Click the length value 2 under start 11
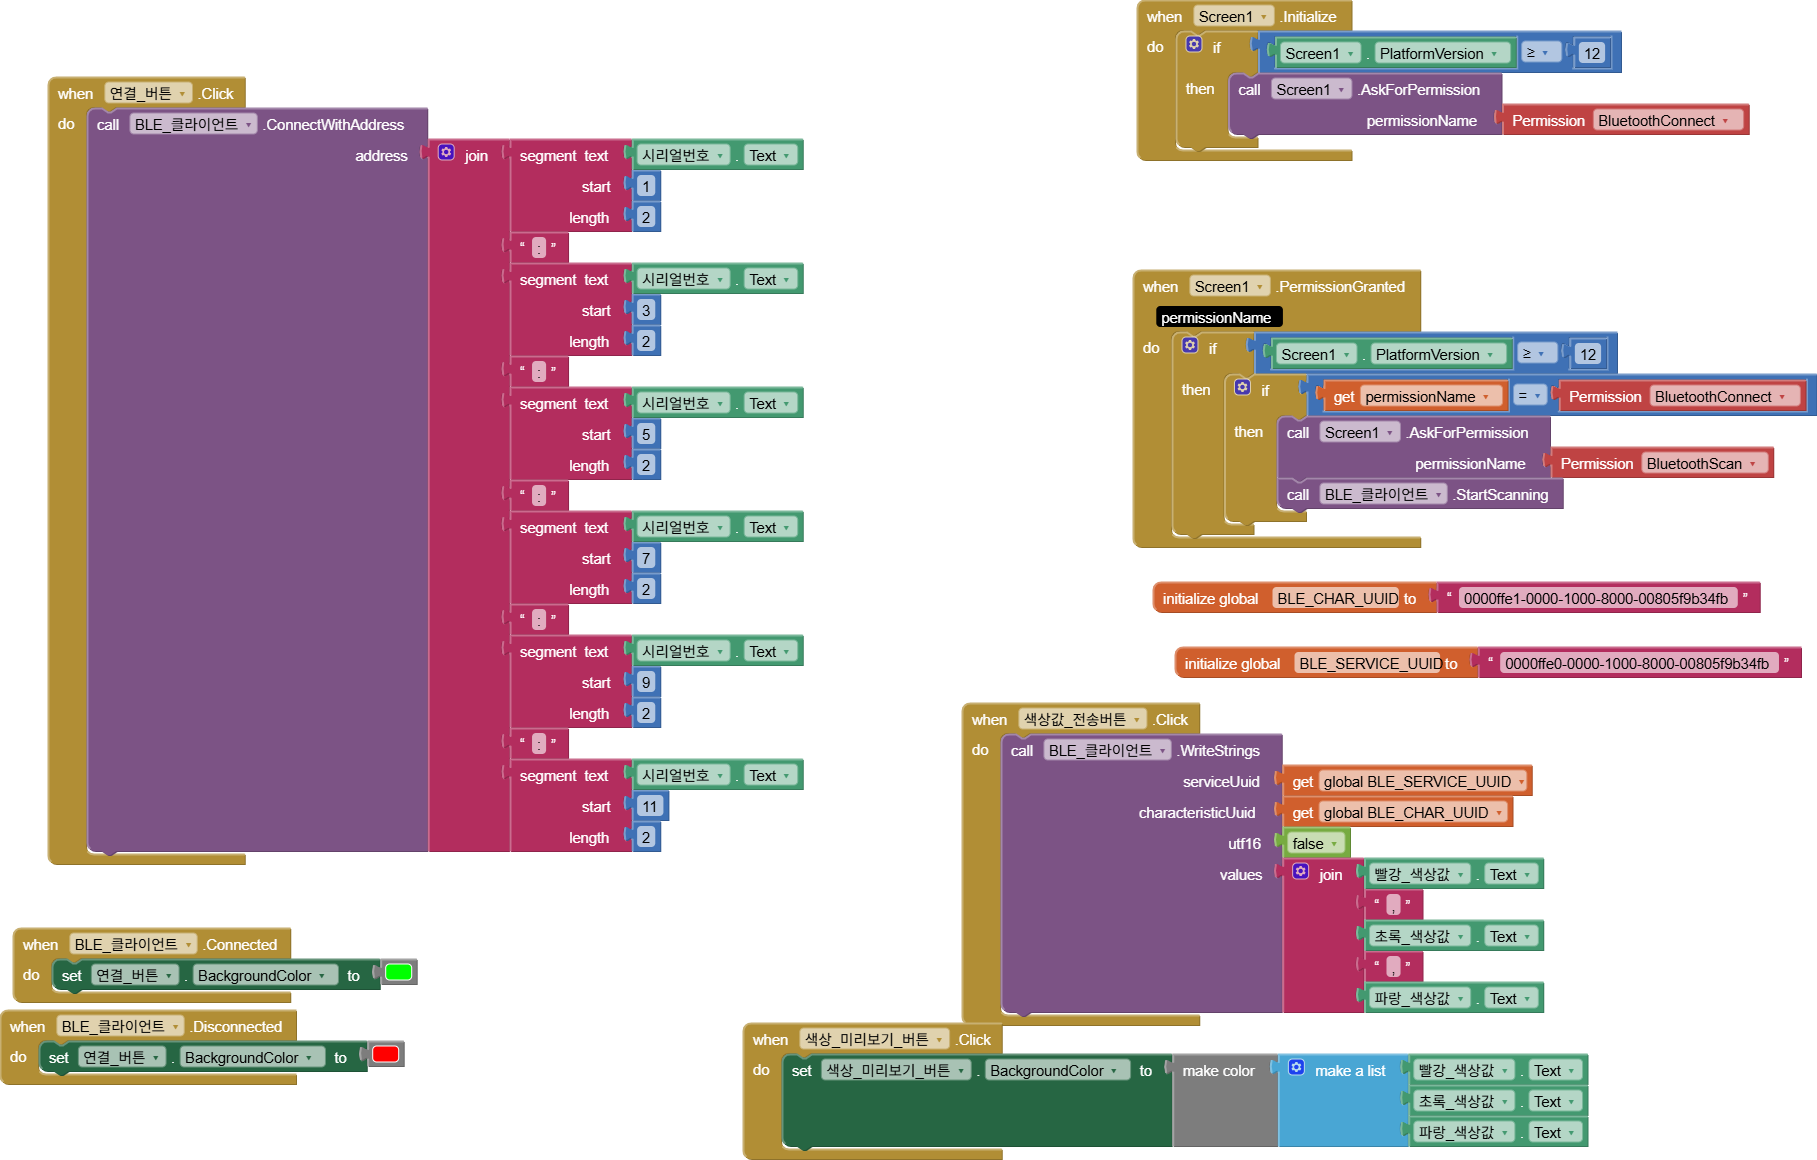Viewport: 1817px width, 1160px height. [x=646, y=838]
